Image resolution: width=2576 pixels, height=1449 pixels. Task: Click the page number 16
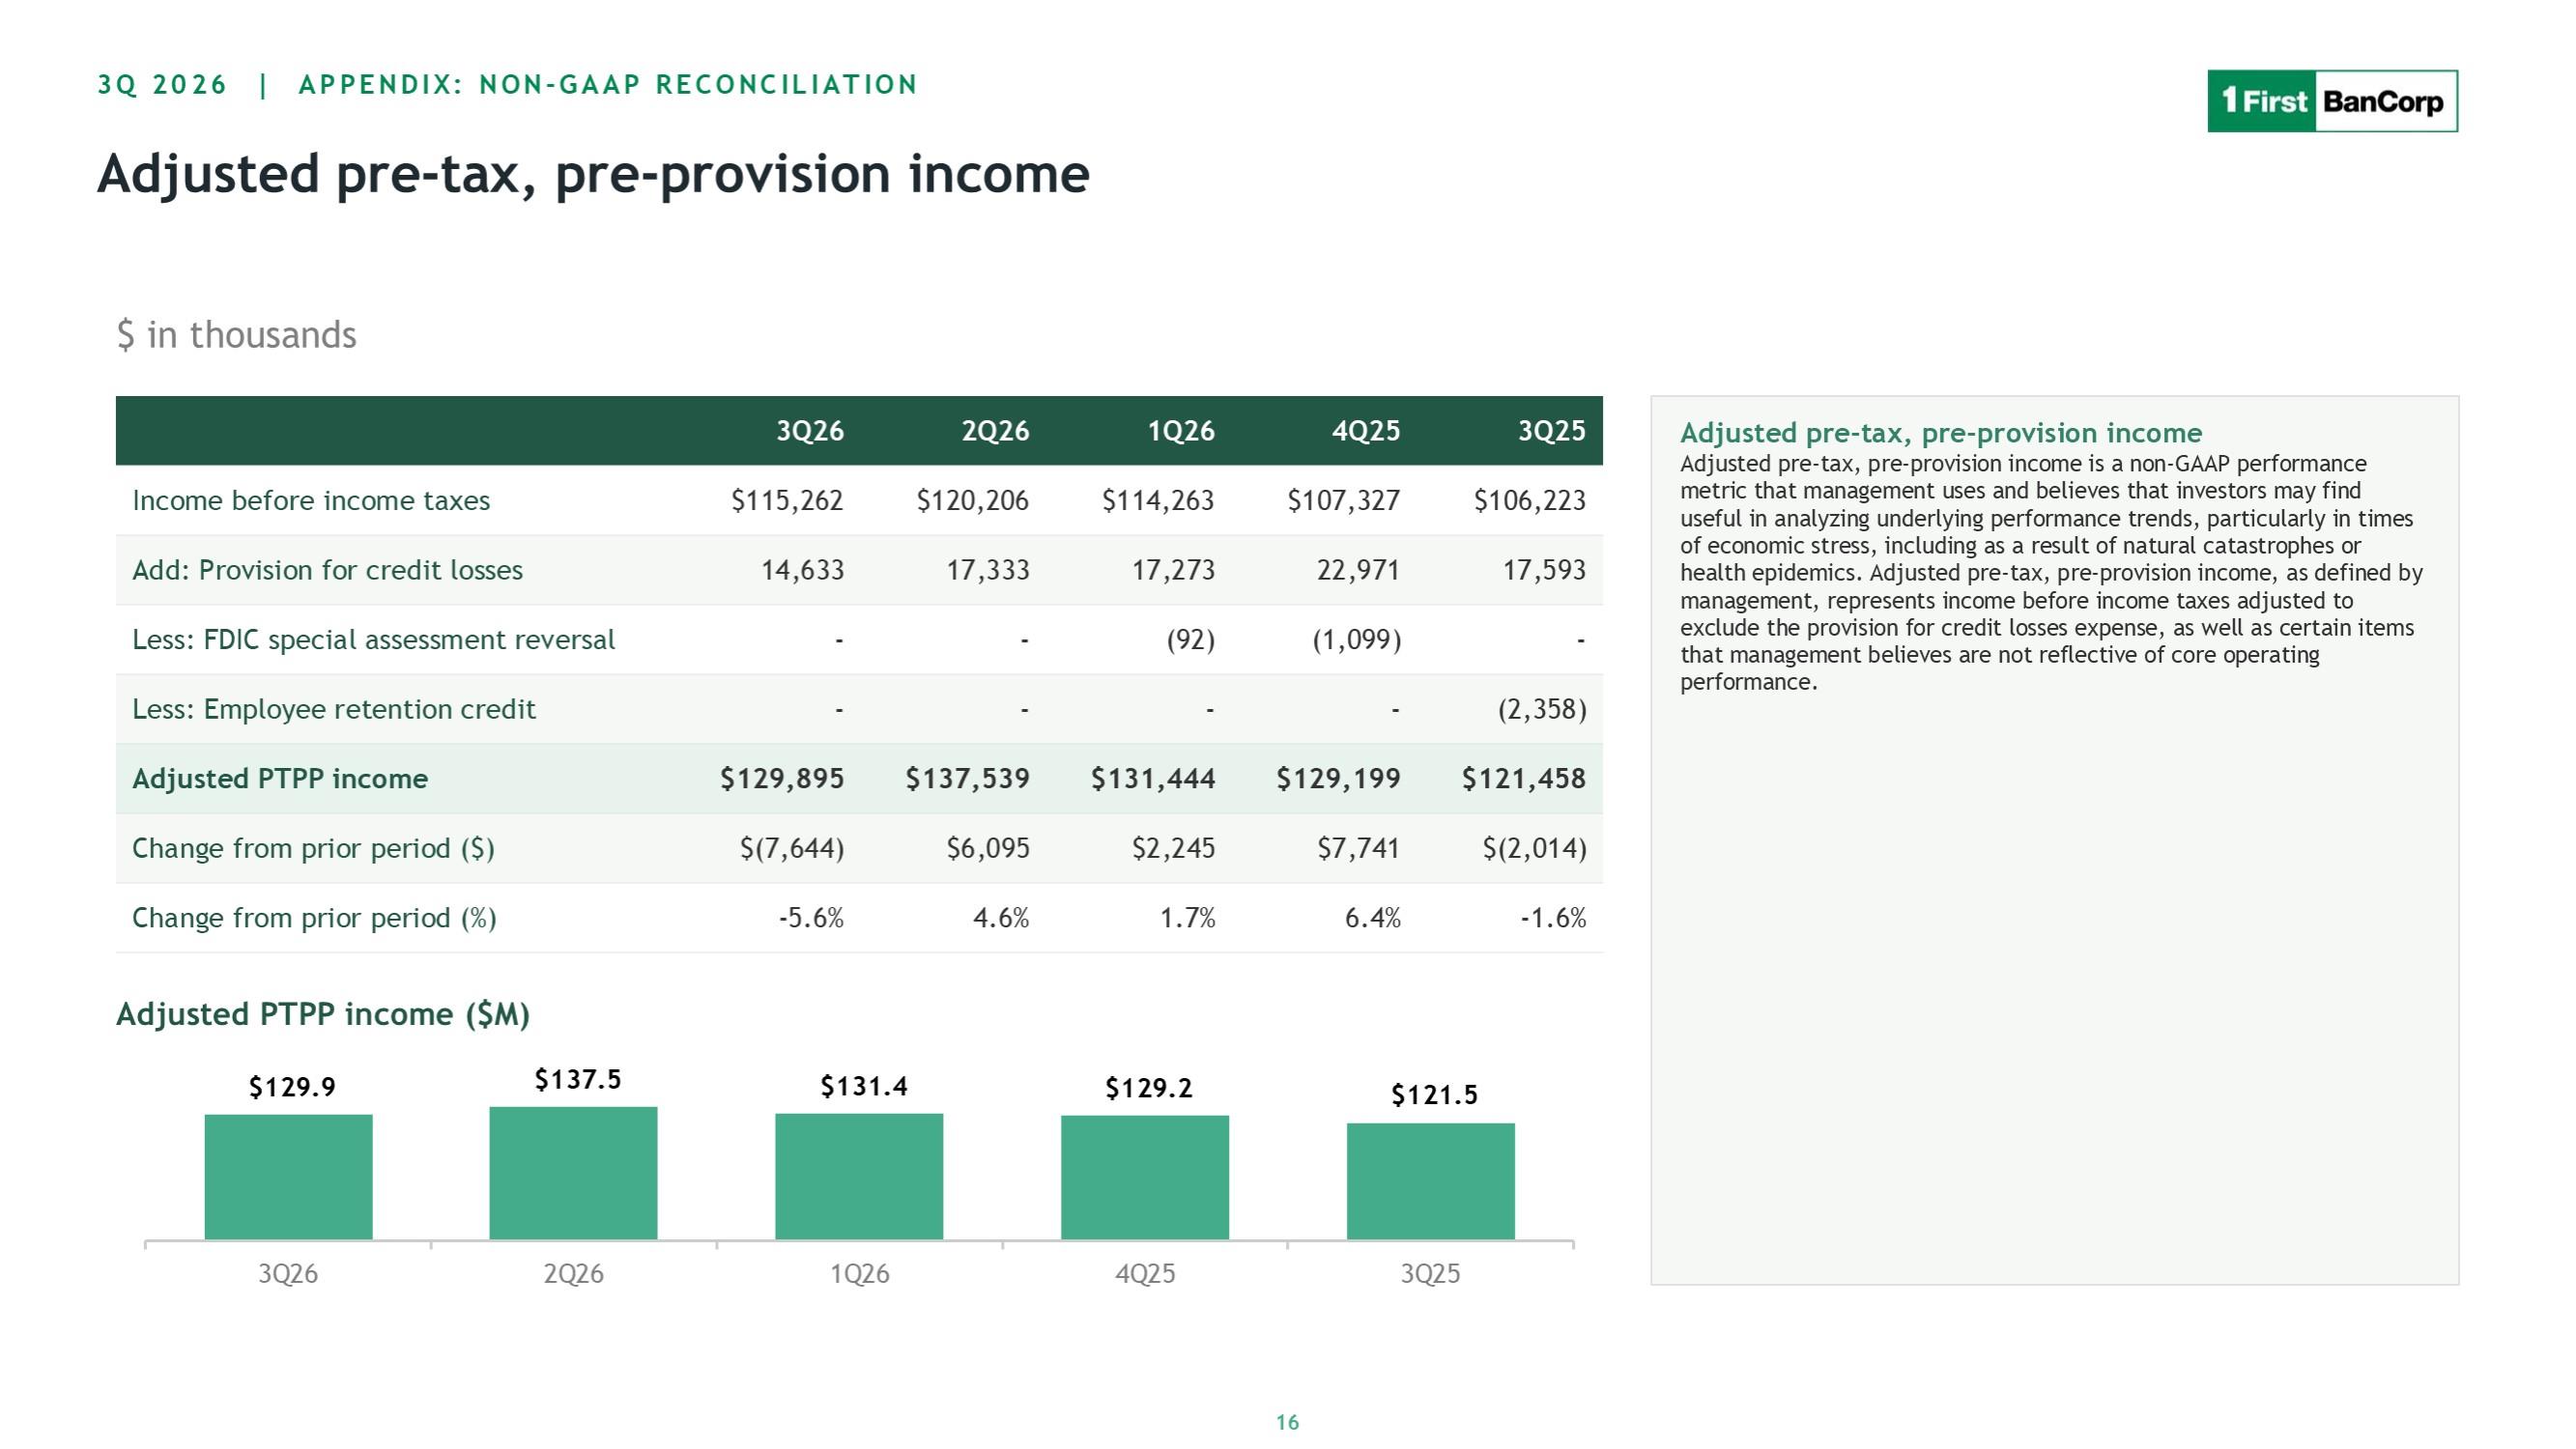coord(1287,1422)
